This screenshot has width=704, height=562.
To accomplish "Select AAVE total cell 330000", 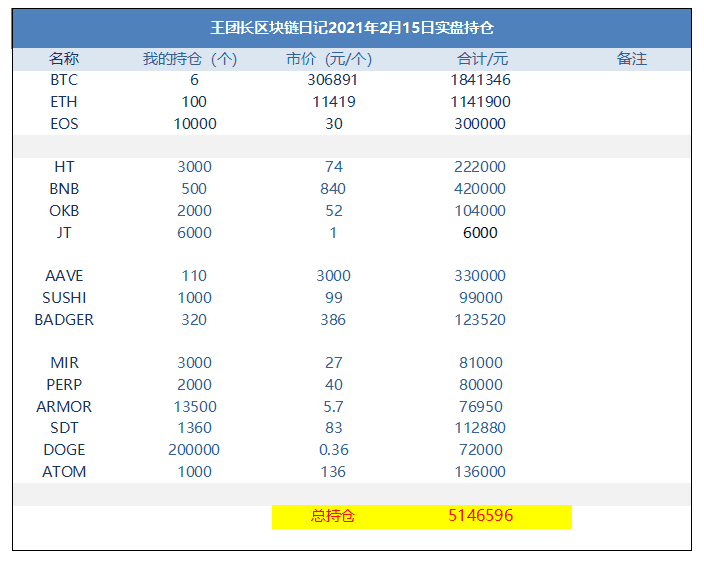I will [480, 276].
